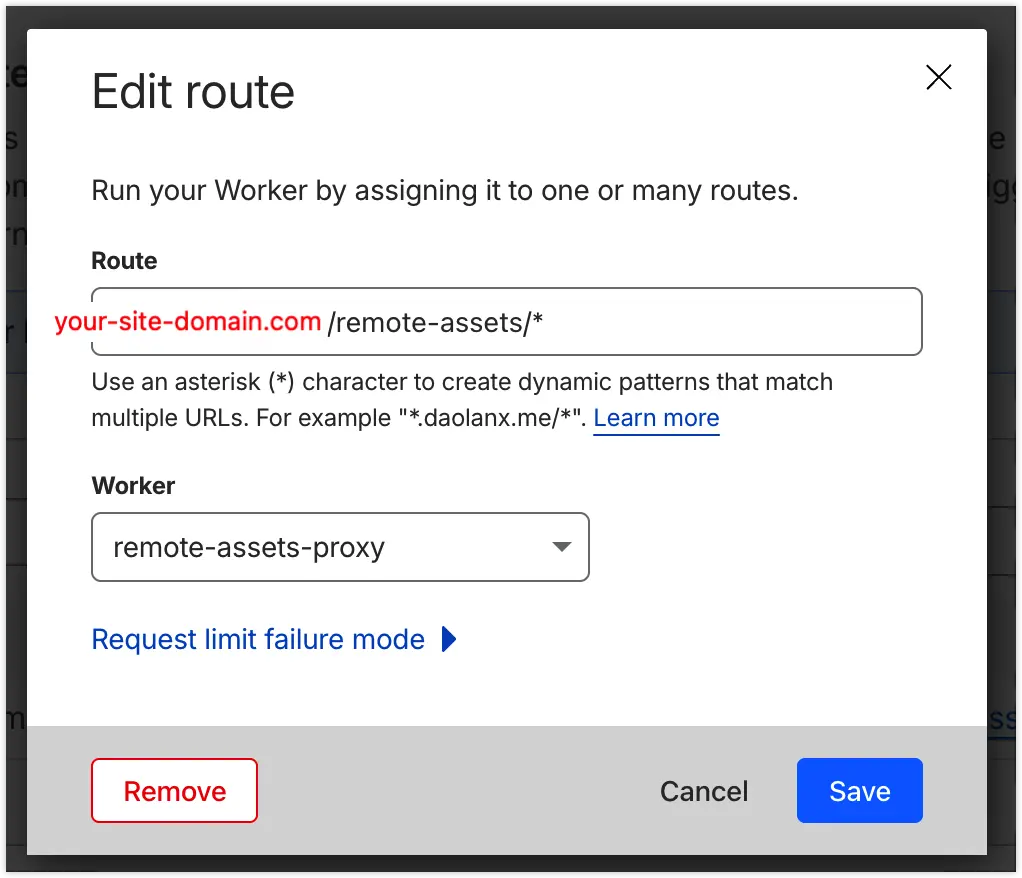Click the Route field label

pyautogui.click(x=124, y=261)
